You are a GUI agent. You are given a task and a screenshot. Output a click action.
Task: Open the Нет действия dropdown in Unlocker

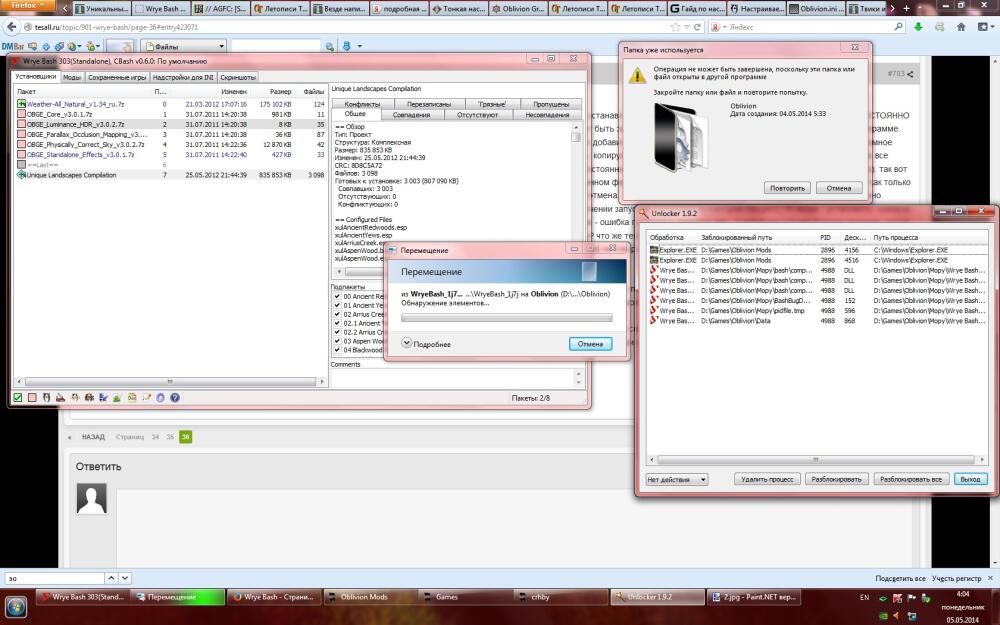point(677,479)
